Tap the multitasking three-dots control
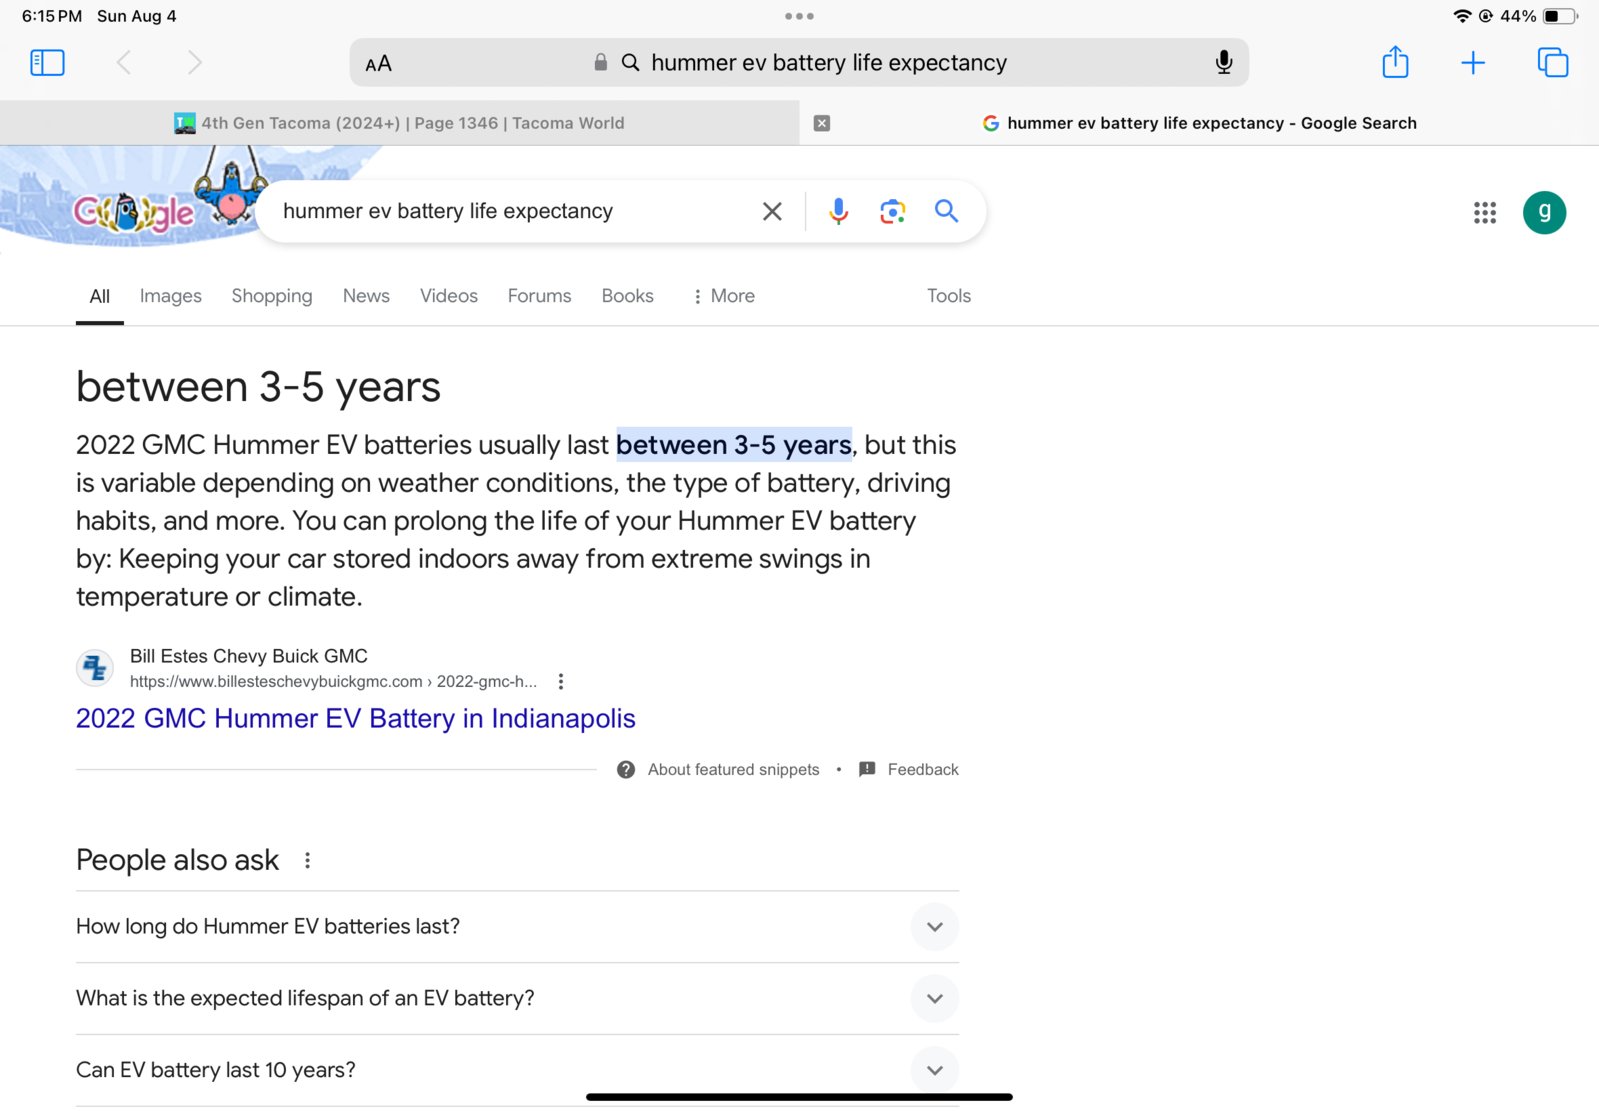Viewport: 1599px width, 1111px height. coord(799,16)
